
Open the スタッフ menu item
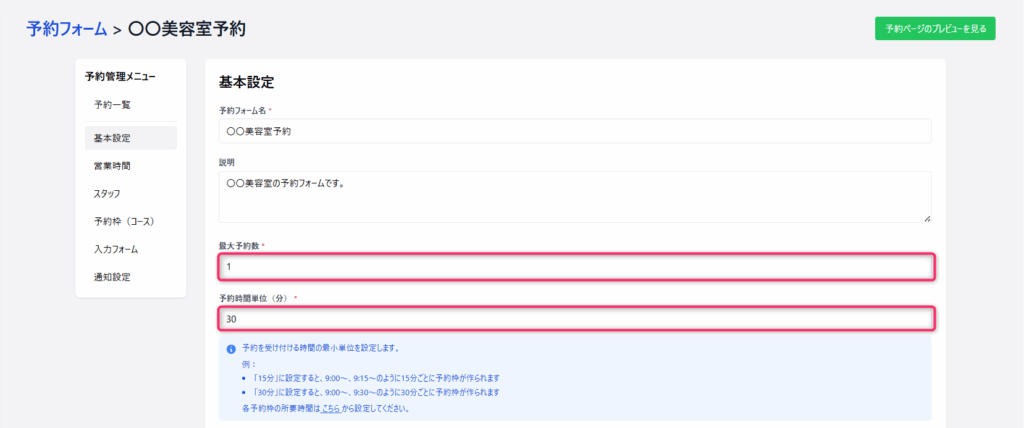tap(107, 194)
